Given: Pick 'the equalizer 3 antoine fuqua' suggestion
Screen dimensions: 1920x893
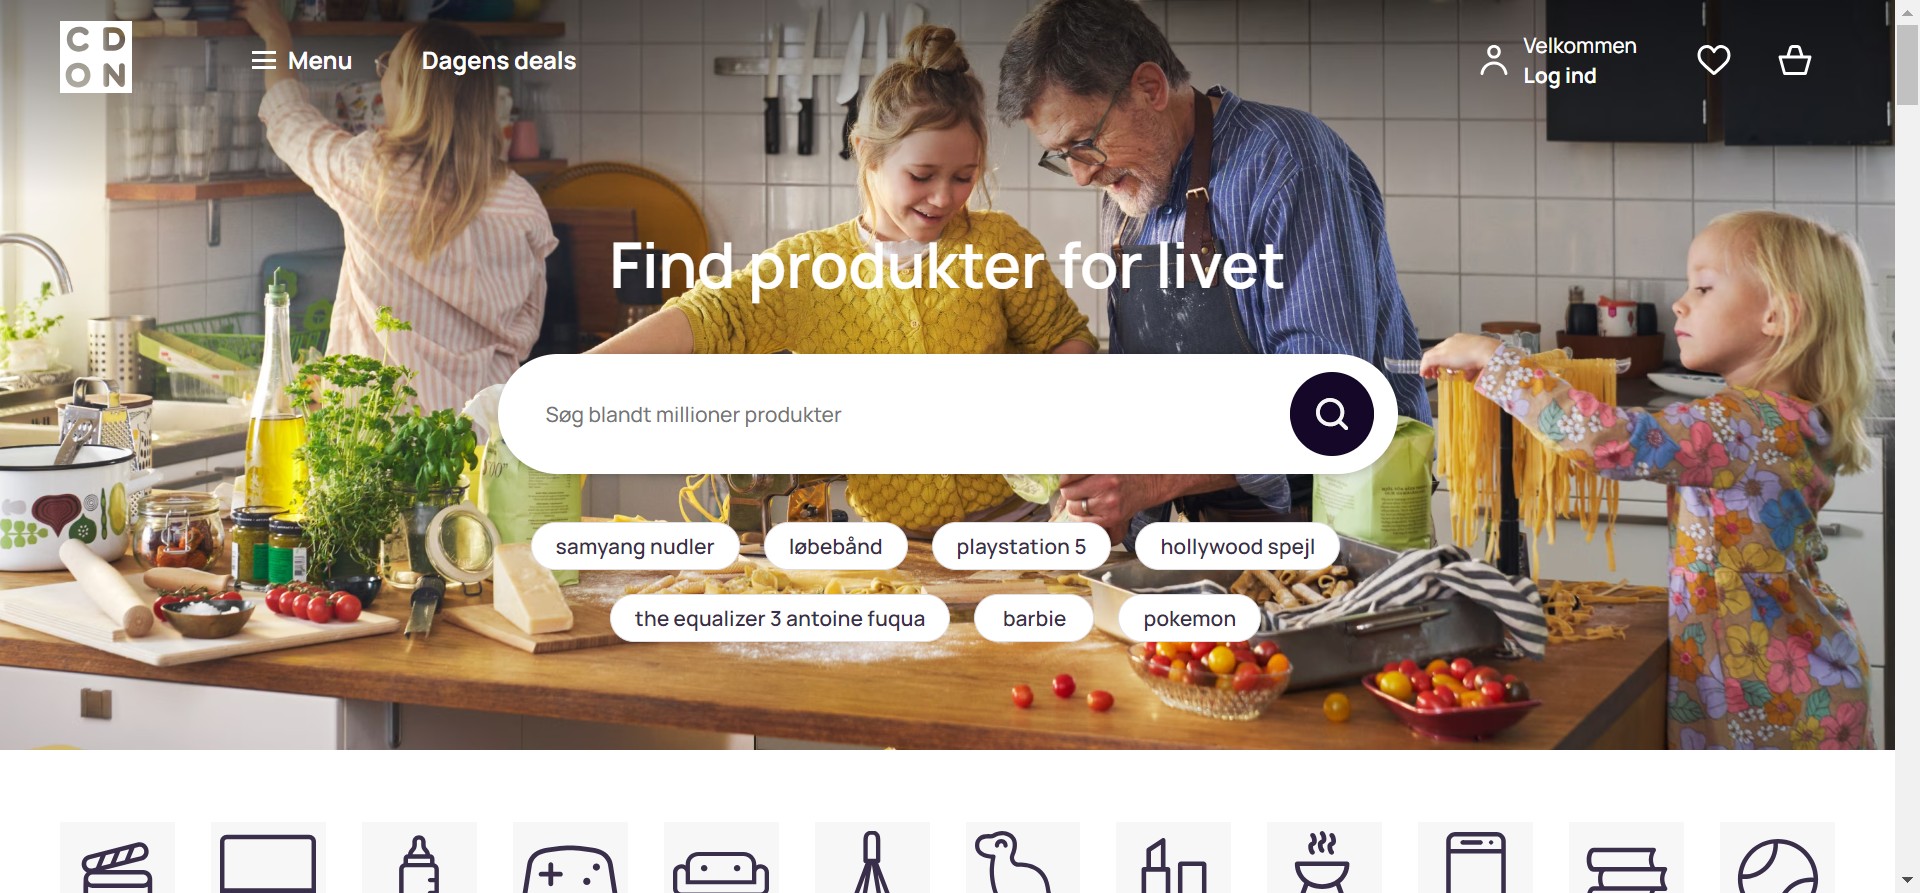Looking at the screenshot, I should coord(780,619).
